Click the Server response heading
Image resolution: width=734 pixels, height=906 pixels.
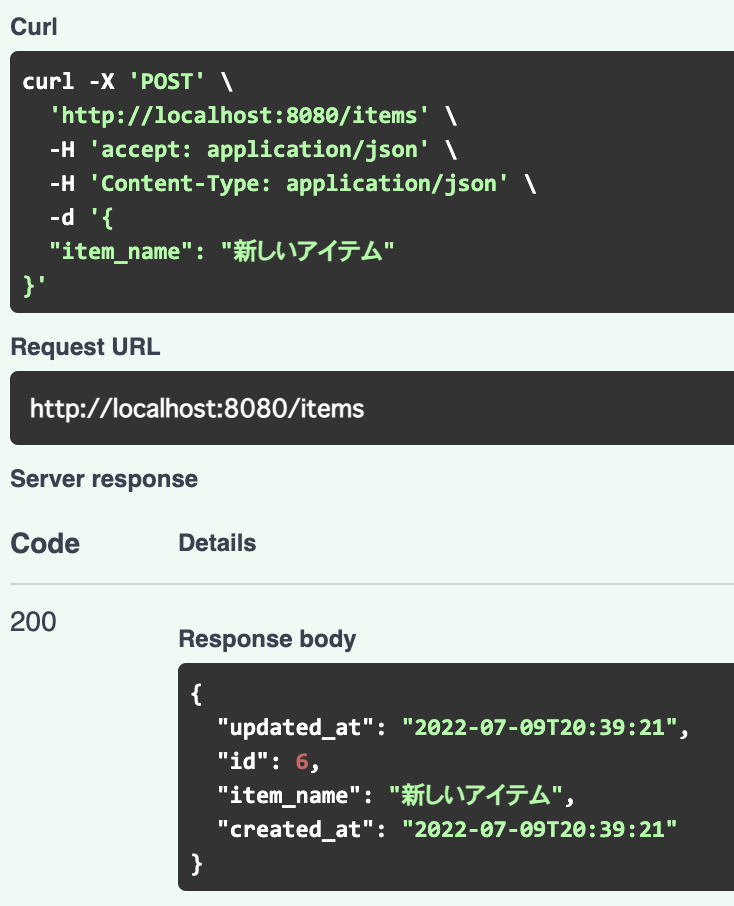point(104,479)
